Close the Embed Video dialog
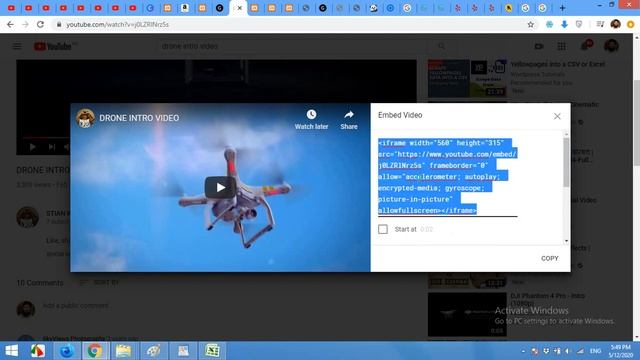Screen dimensions: 640x360 coord(557,116)
